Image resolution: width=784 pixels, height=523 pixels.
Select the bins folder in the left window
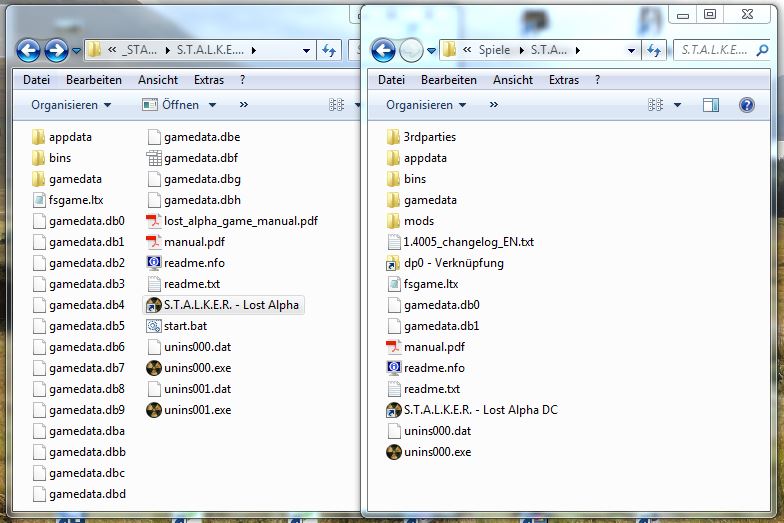click(x=51, y=158)
